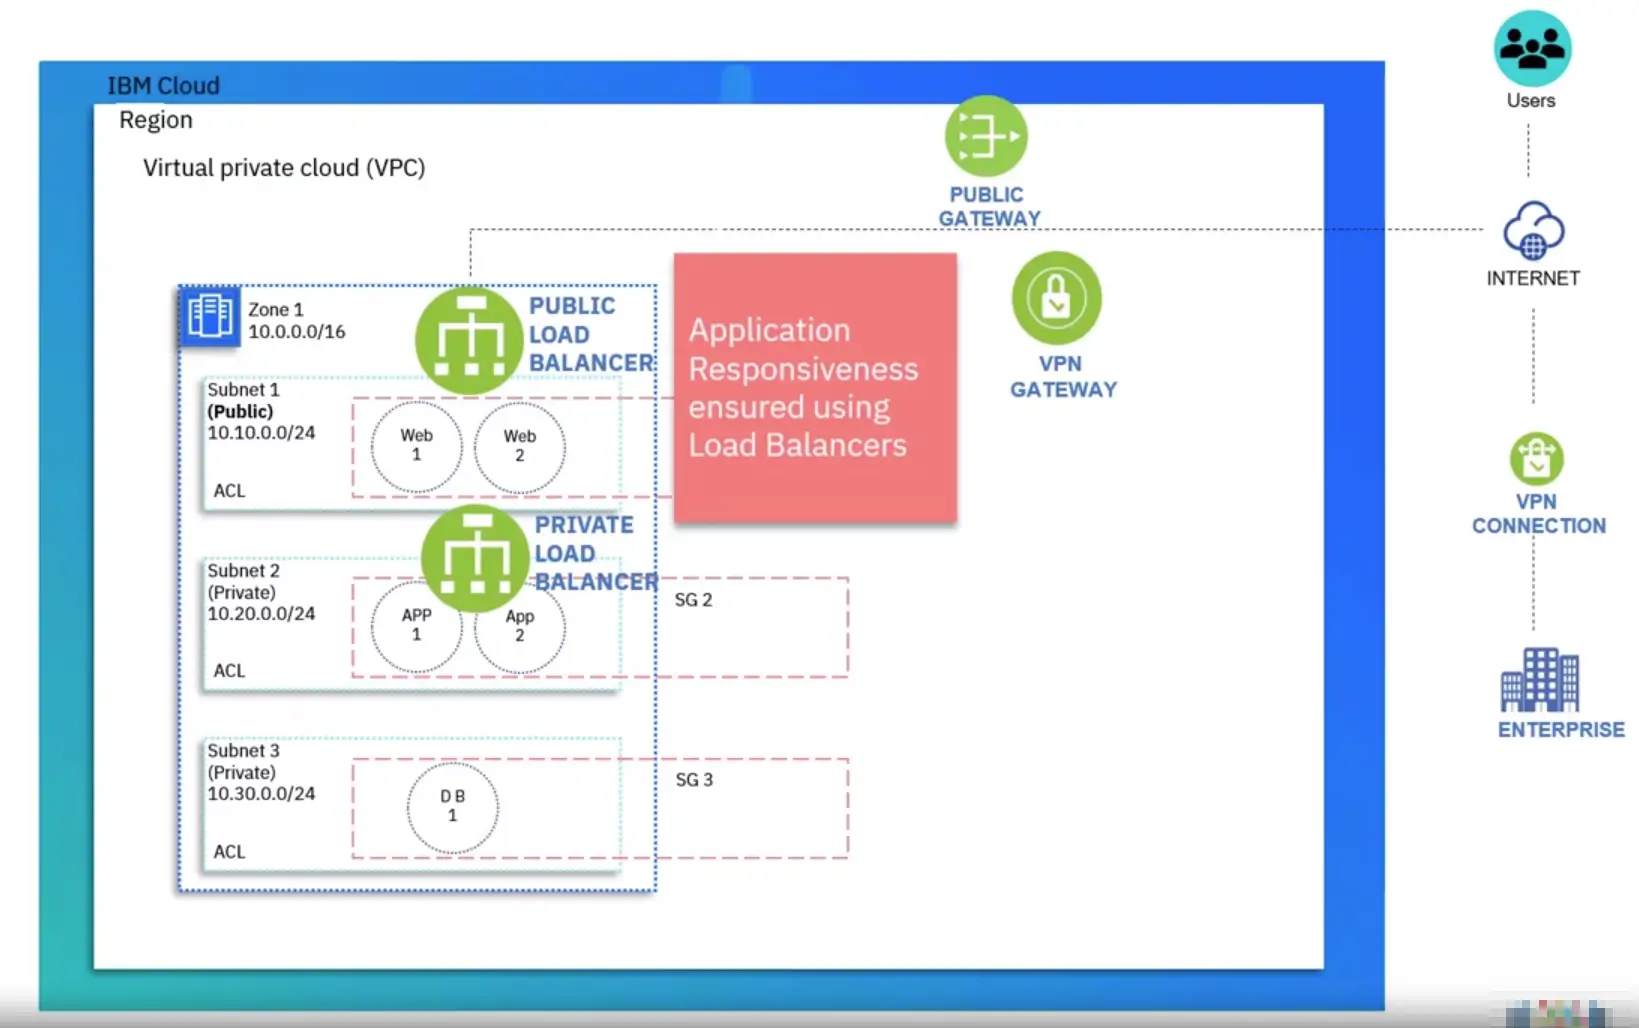This screenshot has width=1639, height=1028.
Task: Click the Subnet 1 (Public) label
Action: pyautogui.click(x=244, y=401)
